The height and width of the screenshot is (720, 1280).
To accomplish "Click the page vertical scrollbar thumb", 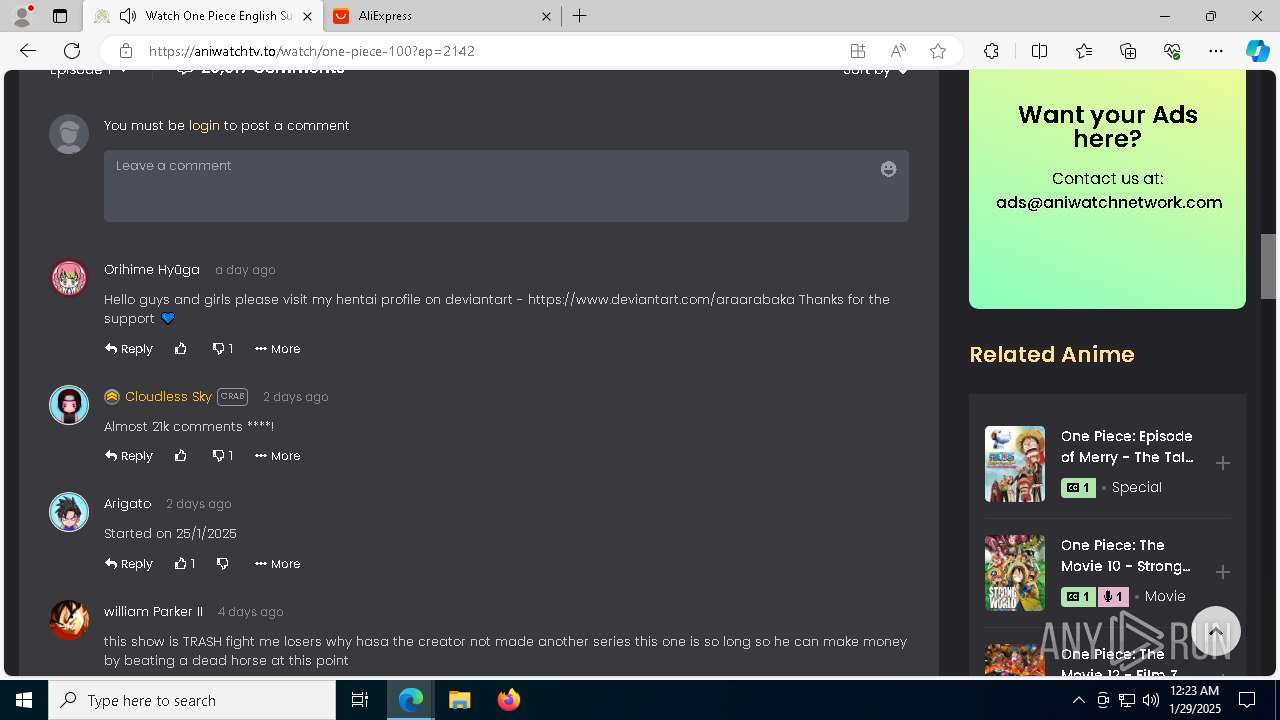I will [1268, 265].
